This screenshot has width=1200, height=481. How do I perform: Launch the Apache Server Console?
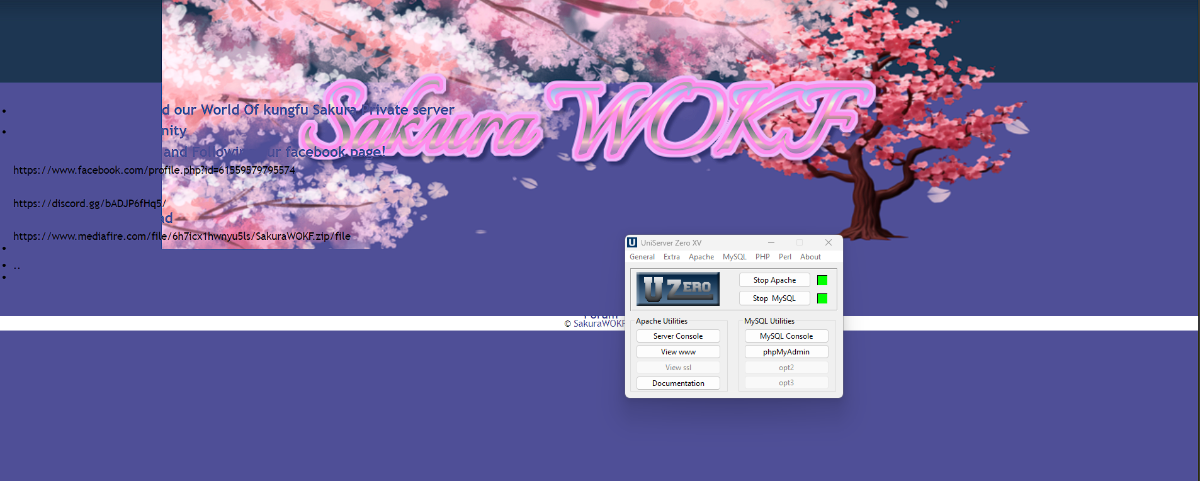click(x=678, y=336)
